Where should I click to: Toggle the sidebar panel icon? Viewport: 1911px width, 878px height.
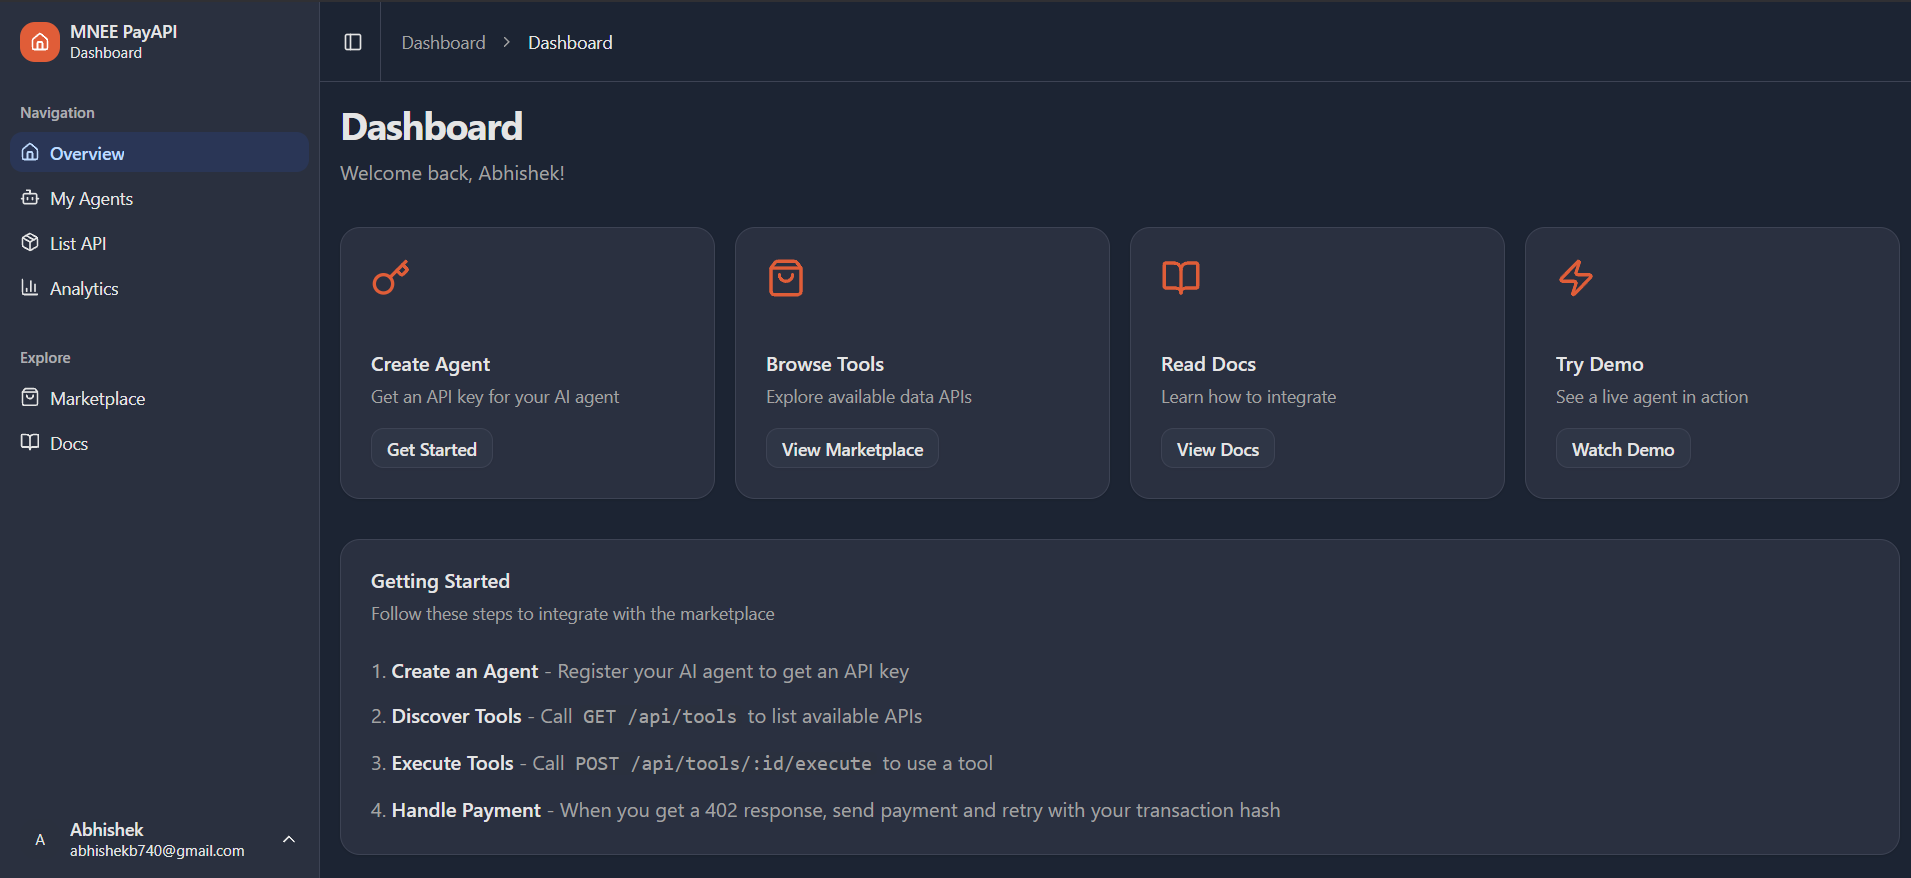pyautogui.click(x=353, y=42)
